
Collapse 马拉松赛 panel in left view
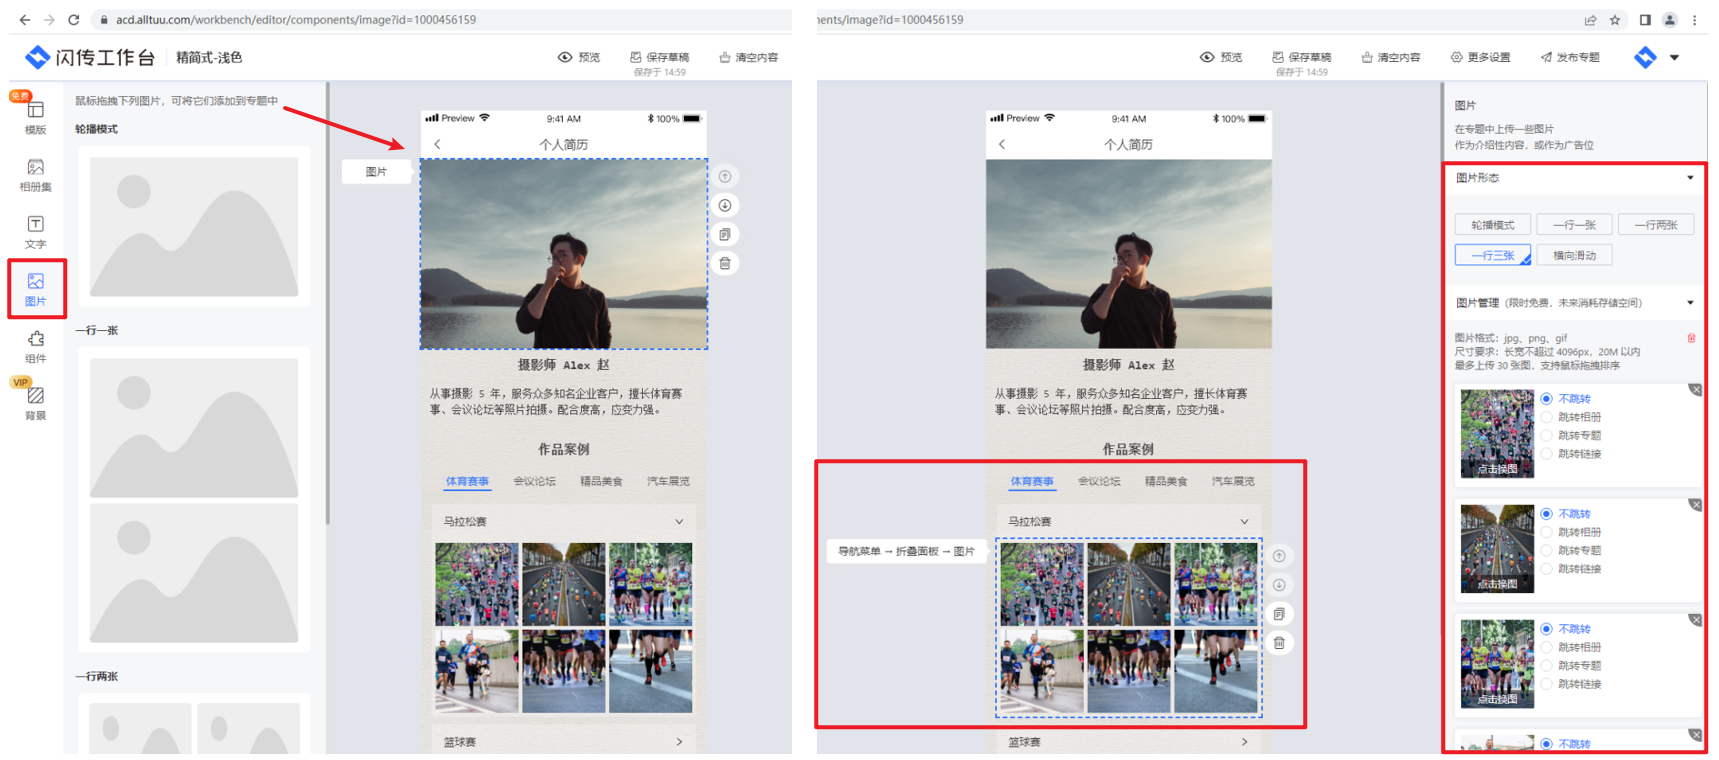click(x=679, y=522)
